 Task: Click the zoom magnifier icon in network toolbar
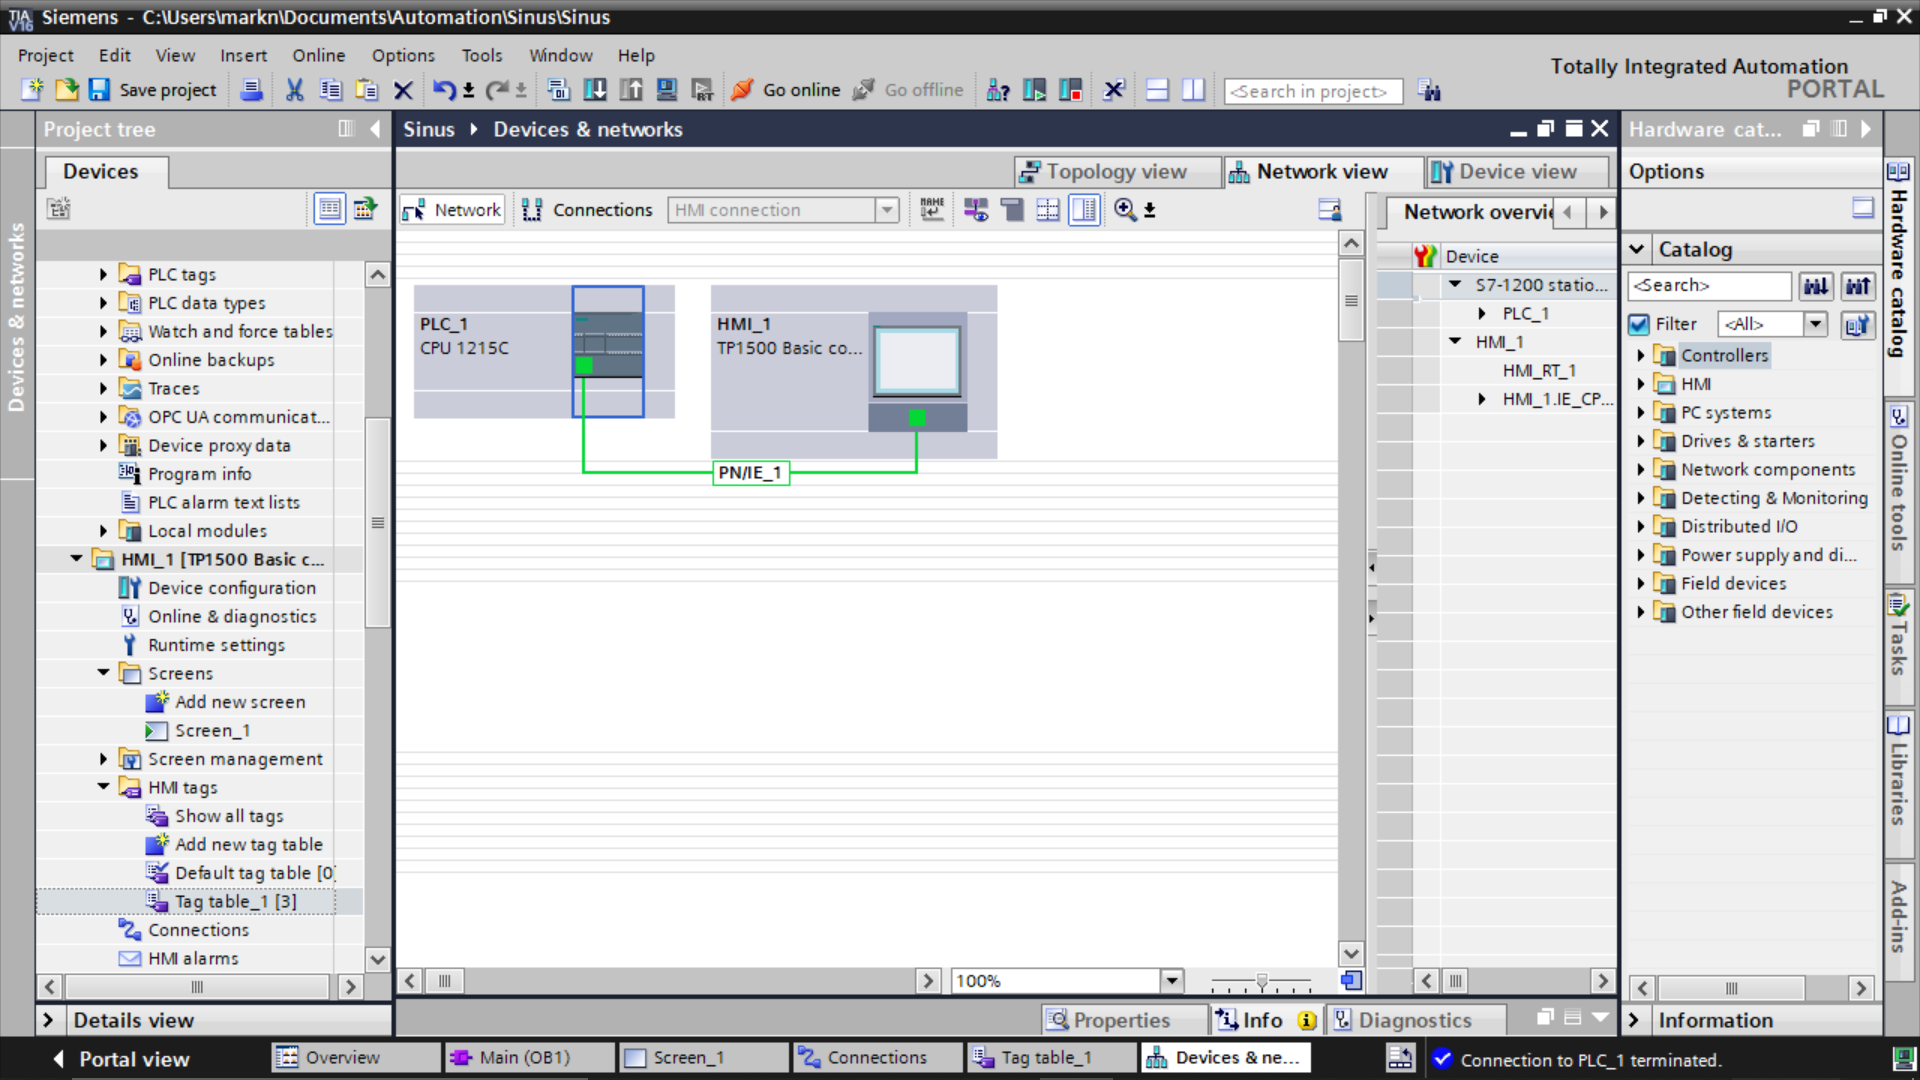tap(1125, 210)
